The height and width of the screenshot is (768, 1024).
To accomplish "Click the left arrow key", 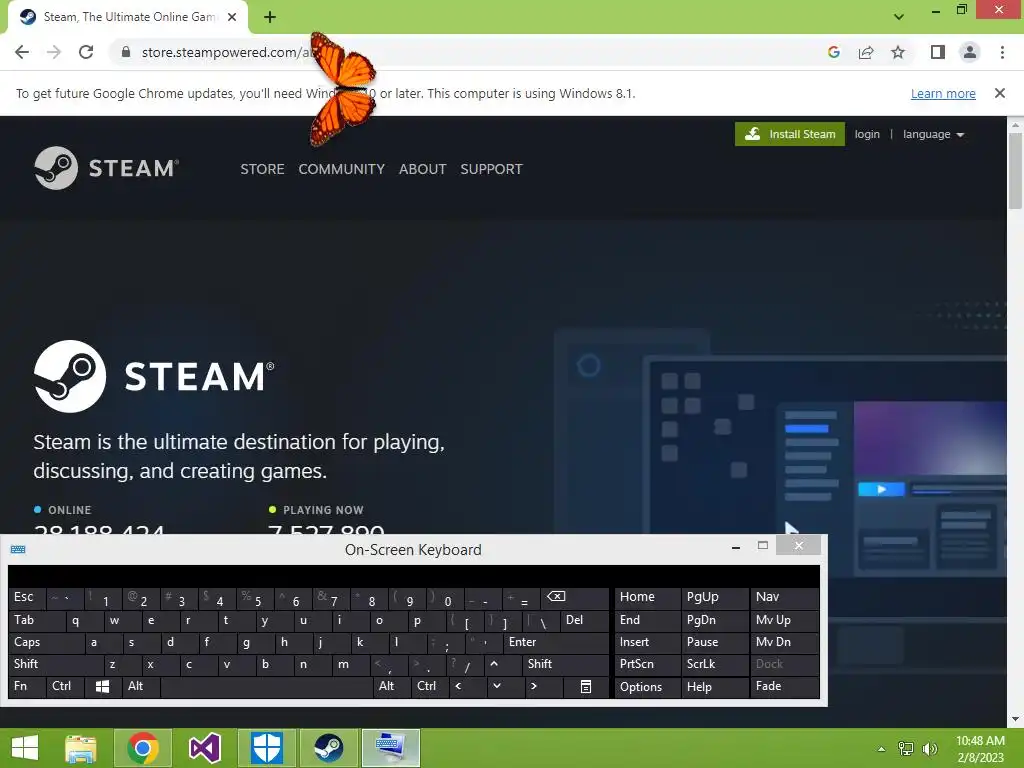I will 466,687.
